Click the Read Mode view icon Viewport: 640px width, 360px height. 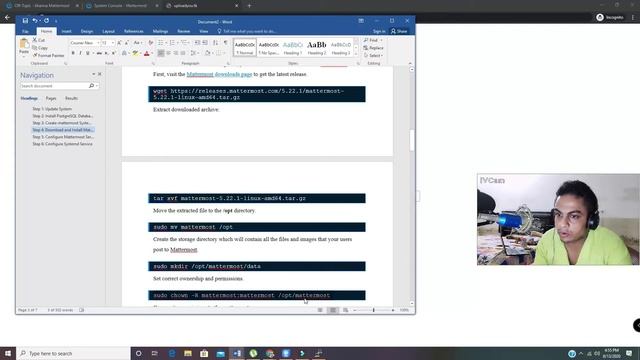tap(320, 310)
